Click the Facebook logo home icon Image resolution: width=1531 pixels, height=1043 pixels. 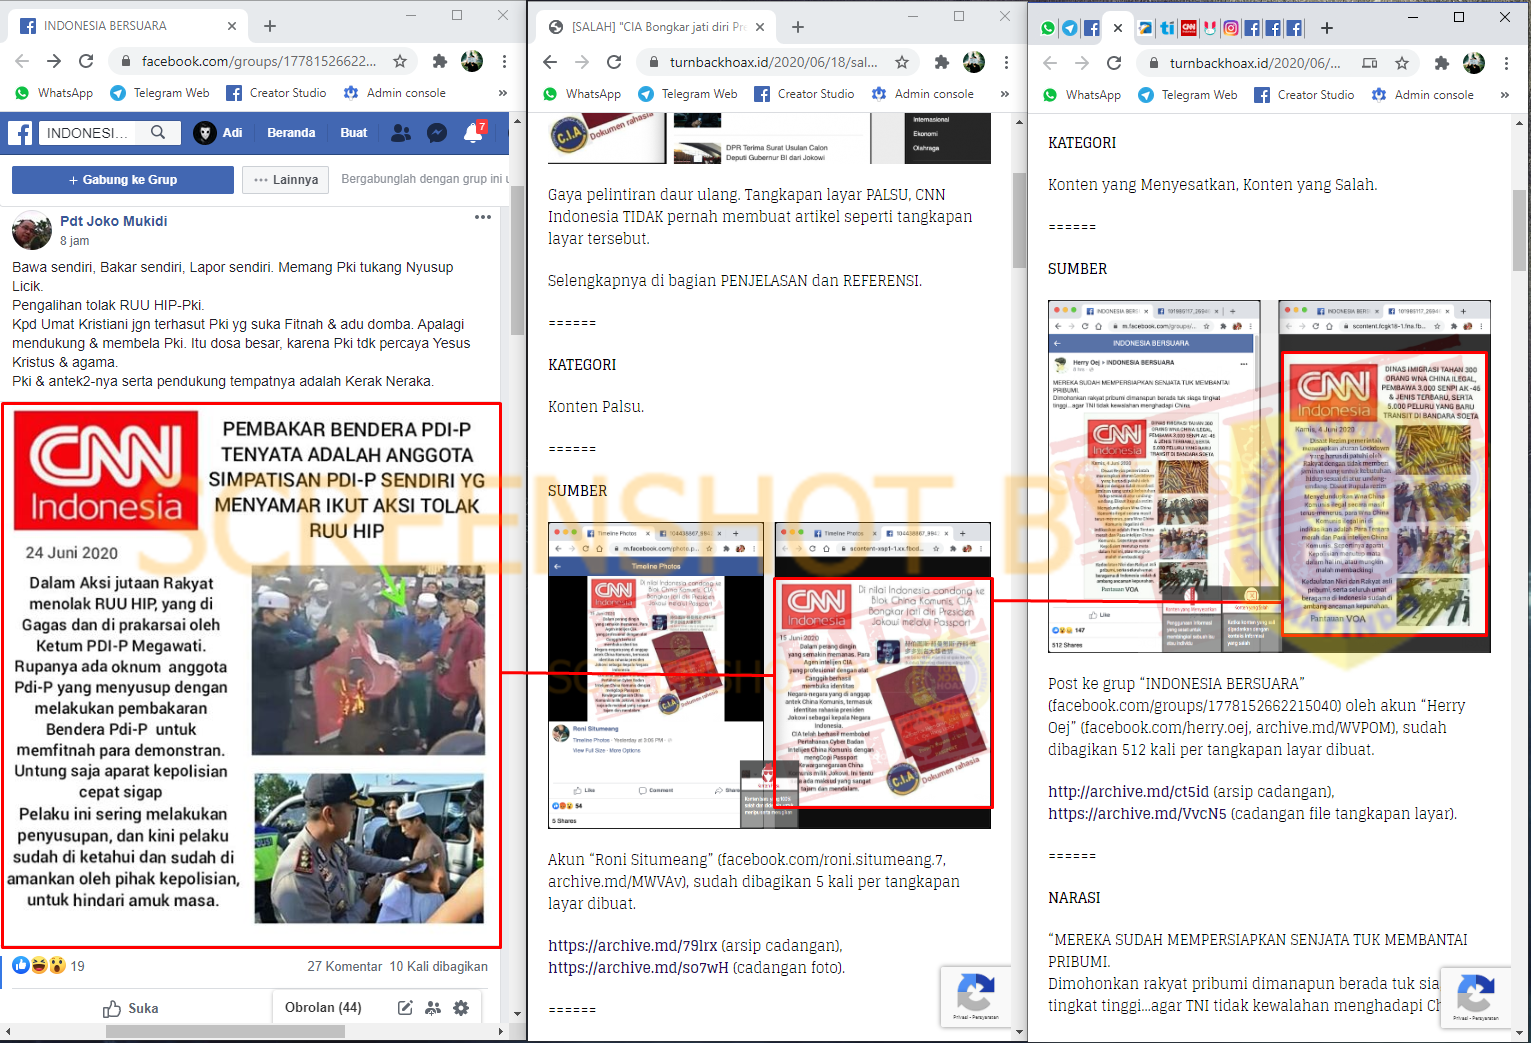(21, 133)
